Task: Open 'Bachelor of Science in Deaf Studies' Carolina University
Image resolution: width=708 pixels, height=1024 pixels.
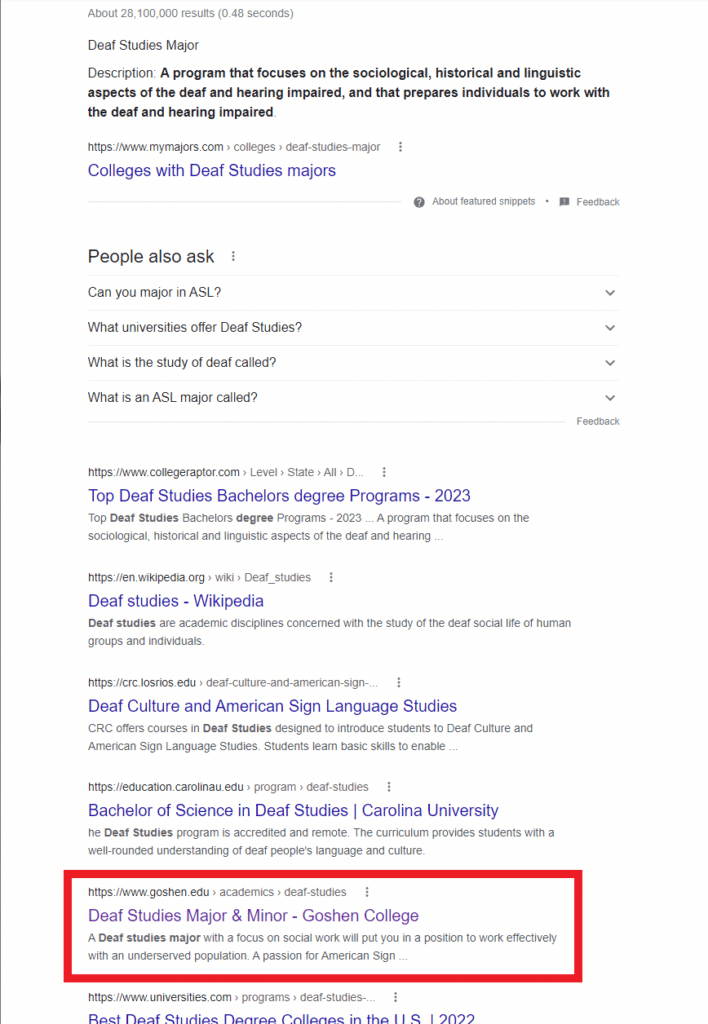Action: (x=293, y=810)
